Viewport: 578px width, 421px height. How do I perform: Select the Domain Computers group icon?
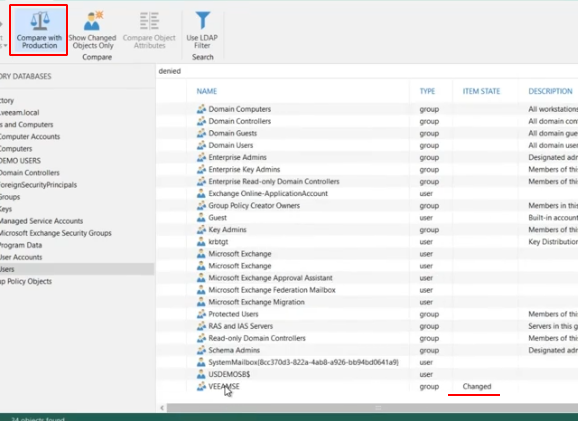(201, 109)
